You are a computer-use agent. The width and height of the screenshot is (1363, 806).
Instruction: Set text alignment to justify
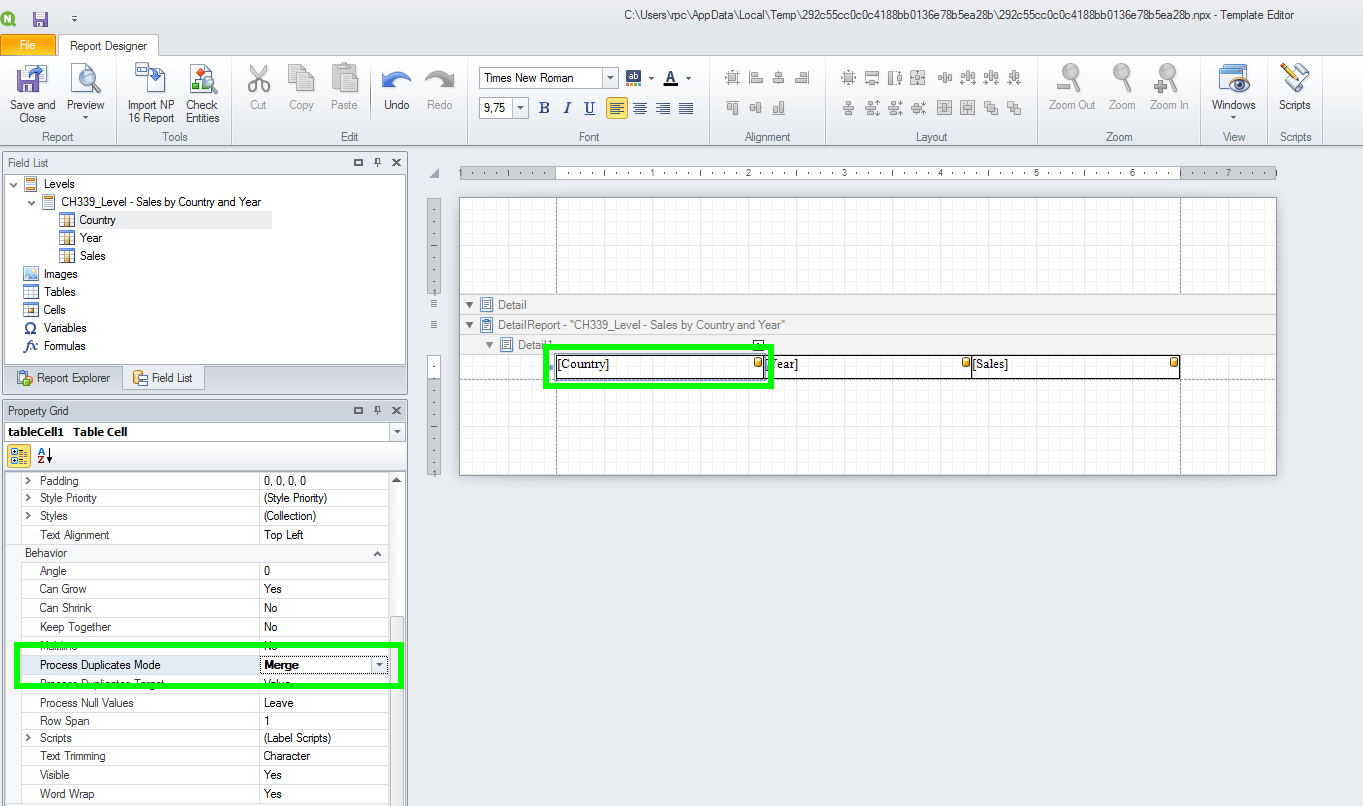[x=686, y=108]
